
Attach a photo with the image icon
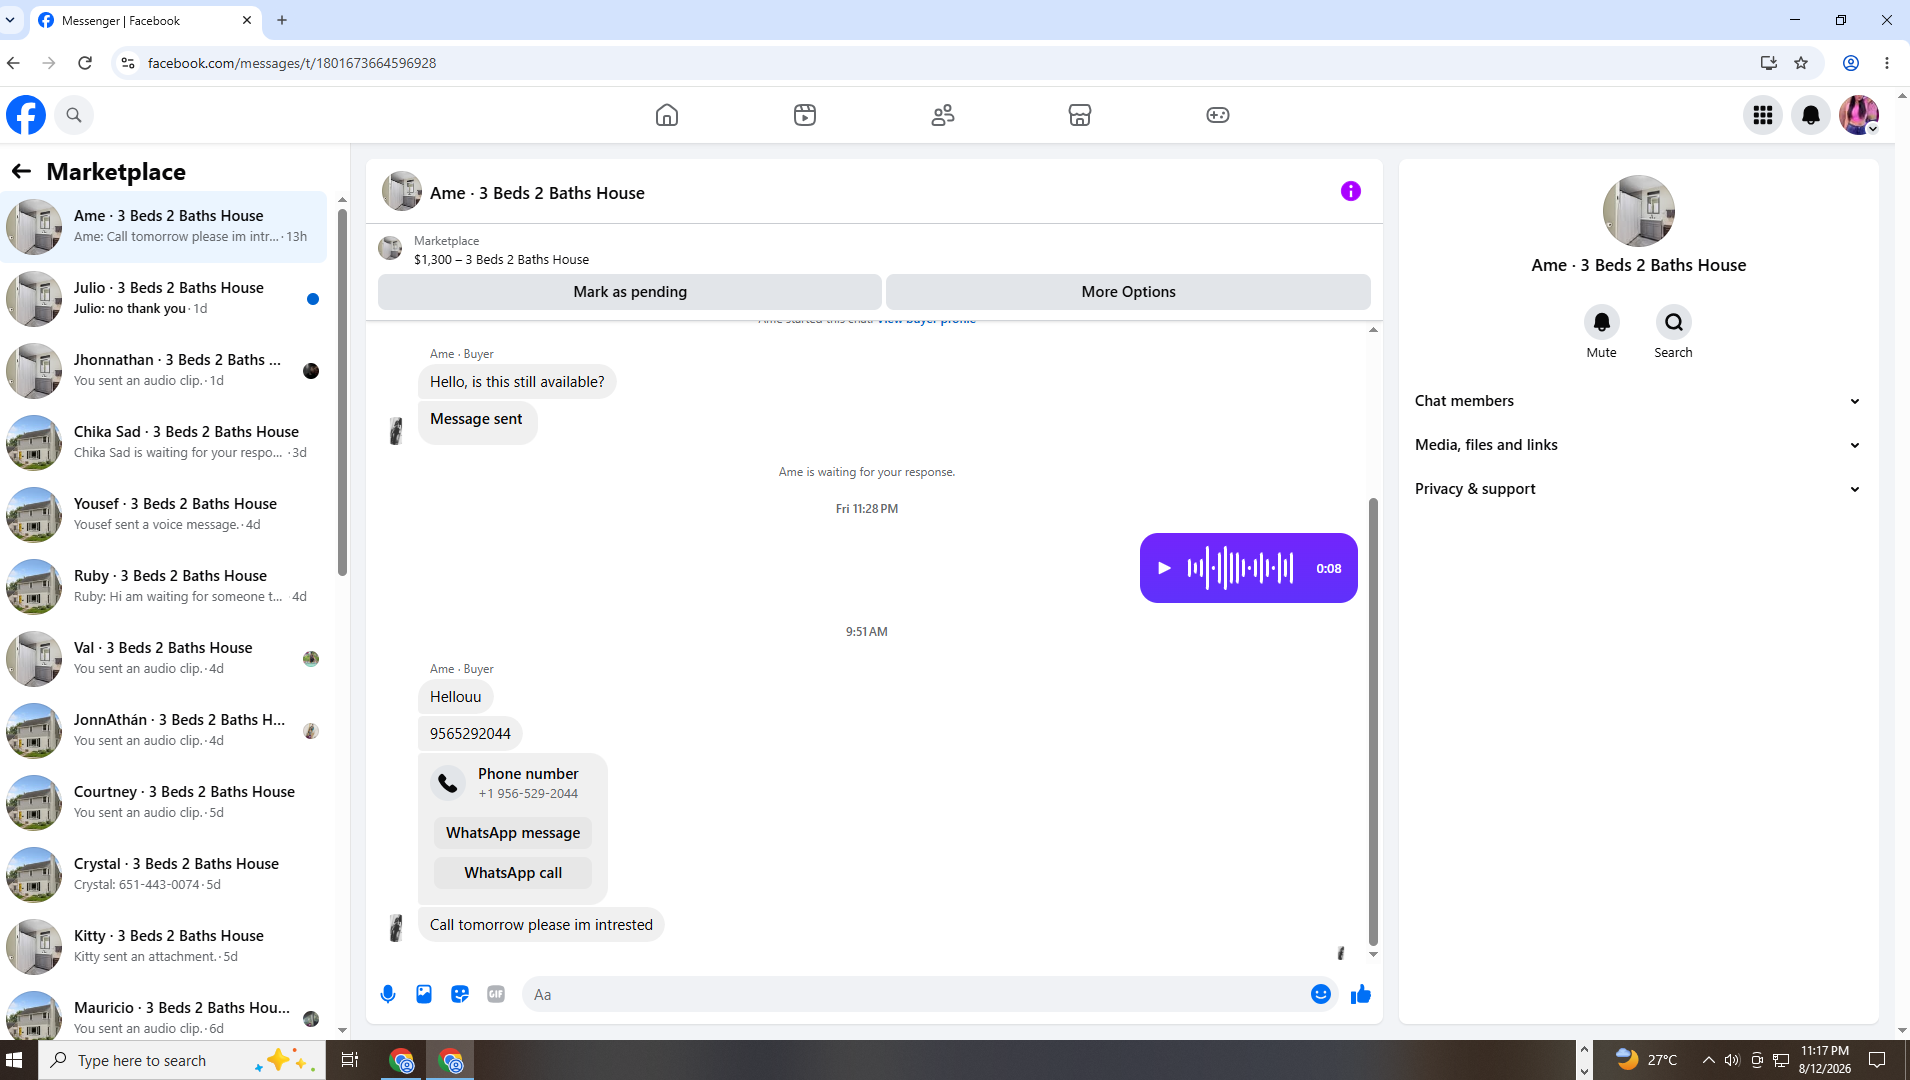[424, 994]
